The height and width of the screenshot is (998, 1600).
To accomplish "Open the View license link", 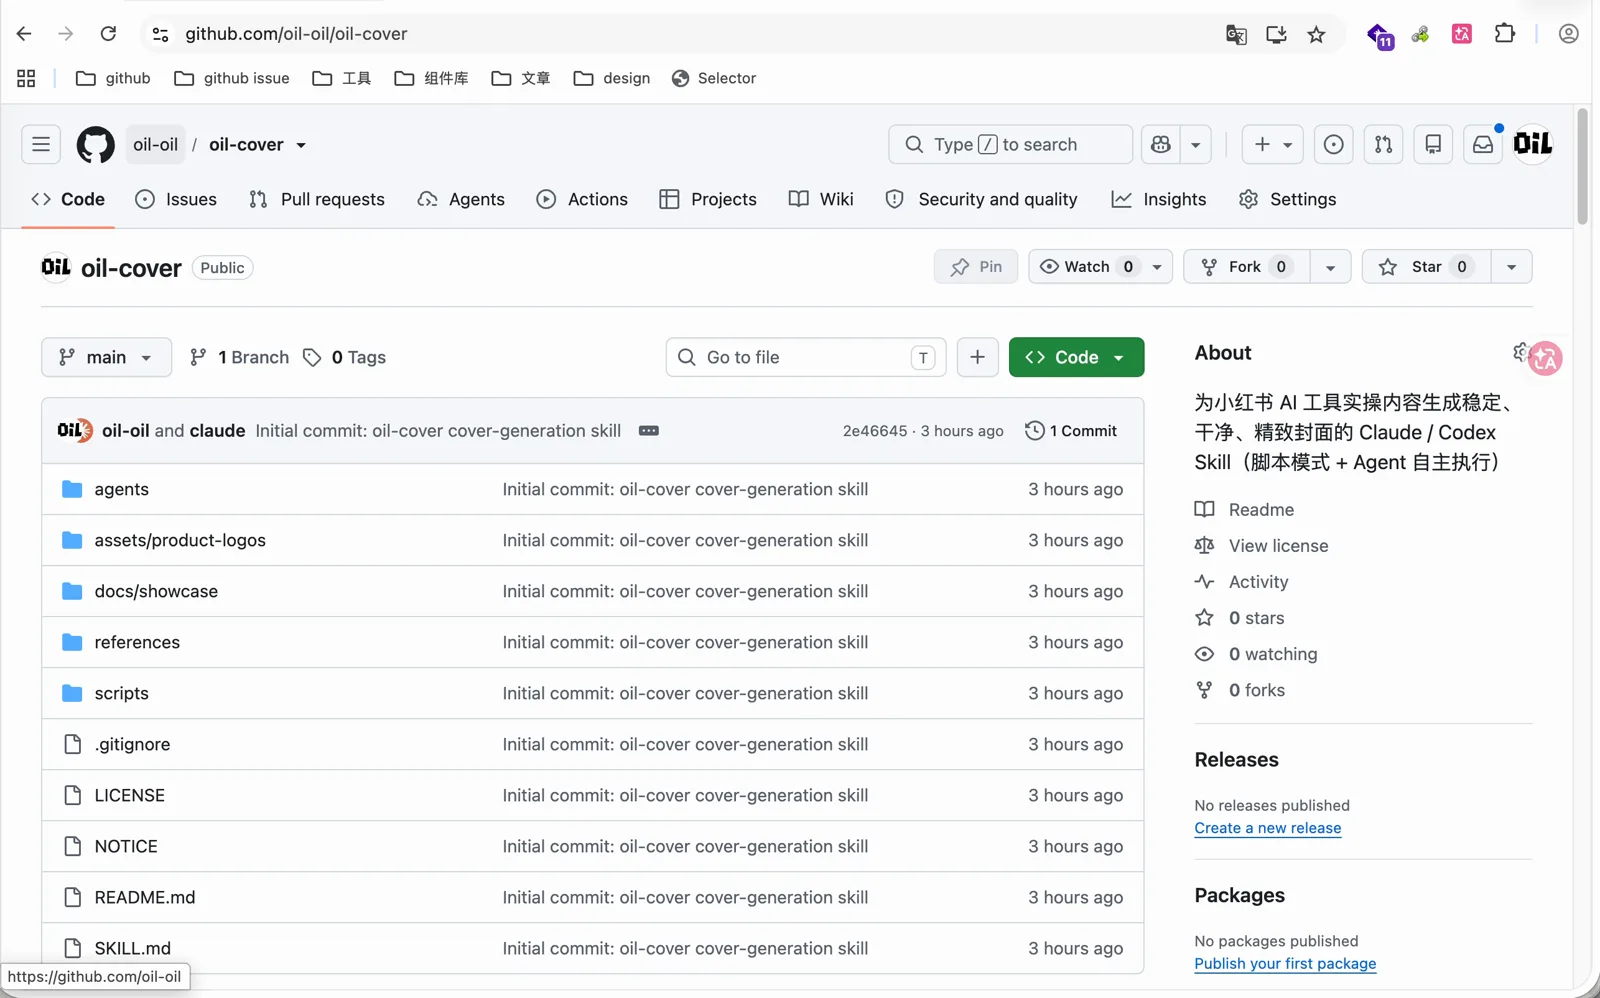I will (x=1262, y=546).
